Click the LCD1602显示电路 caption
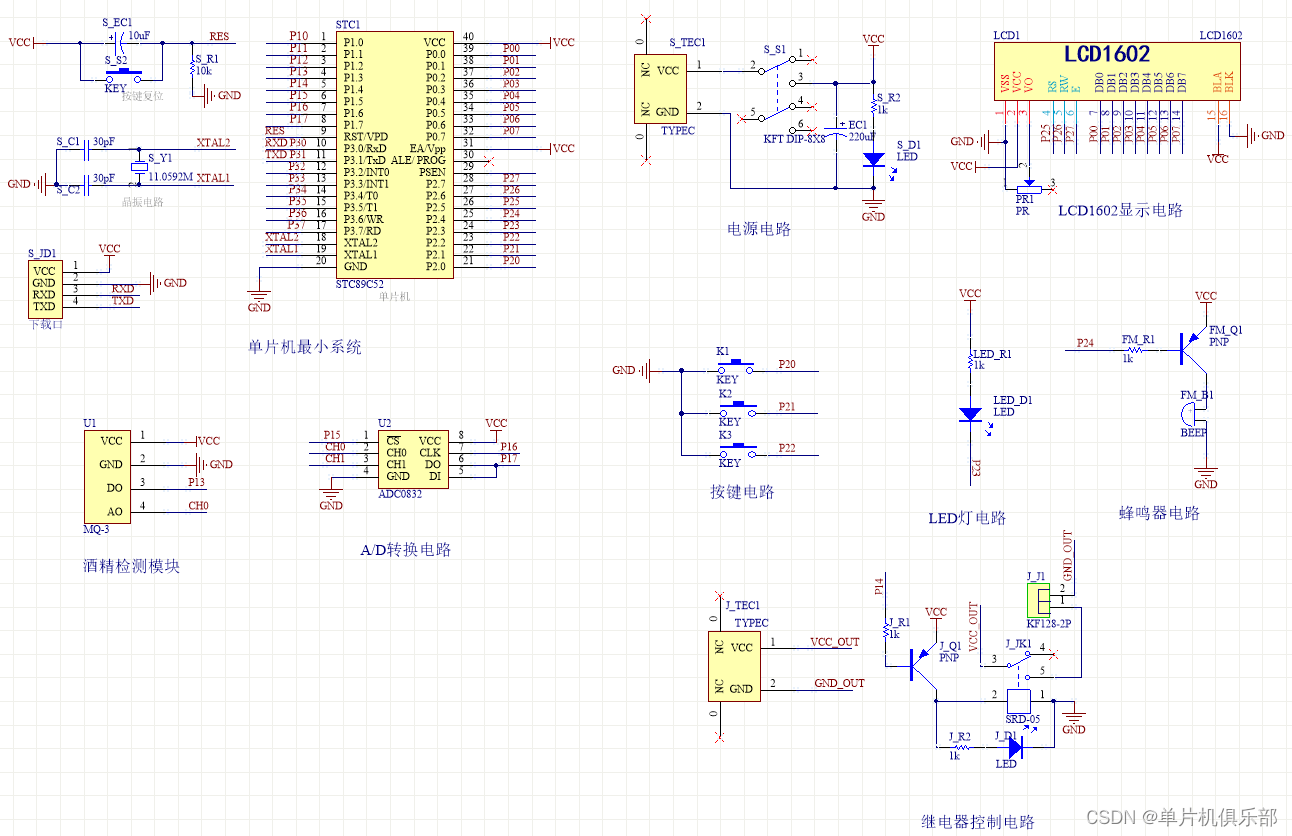The width and height of the screenshot is (1292, 836). (1121, 210)
